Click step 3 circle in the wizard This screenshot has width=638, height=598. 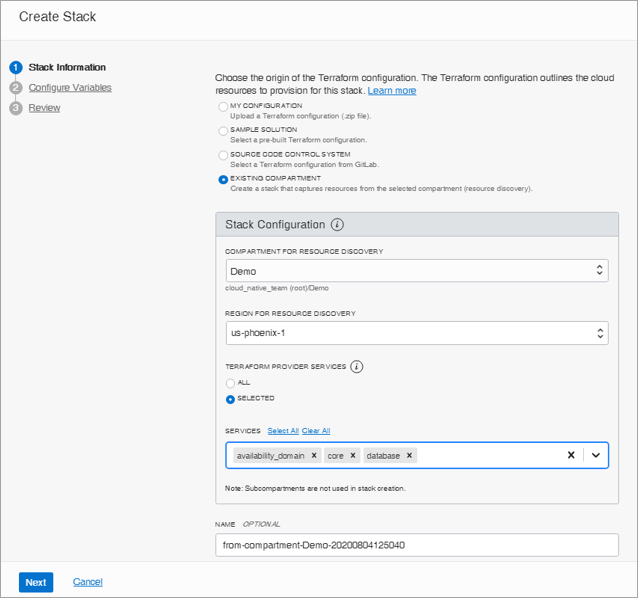(x=16, y=108)
